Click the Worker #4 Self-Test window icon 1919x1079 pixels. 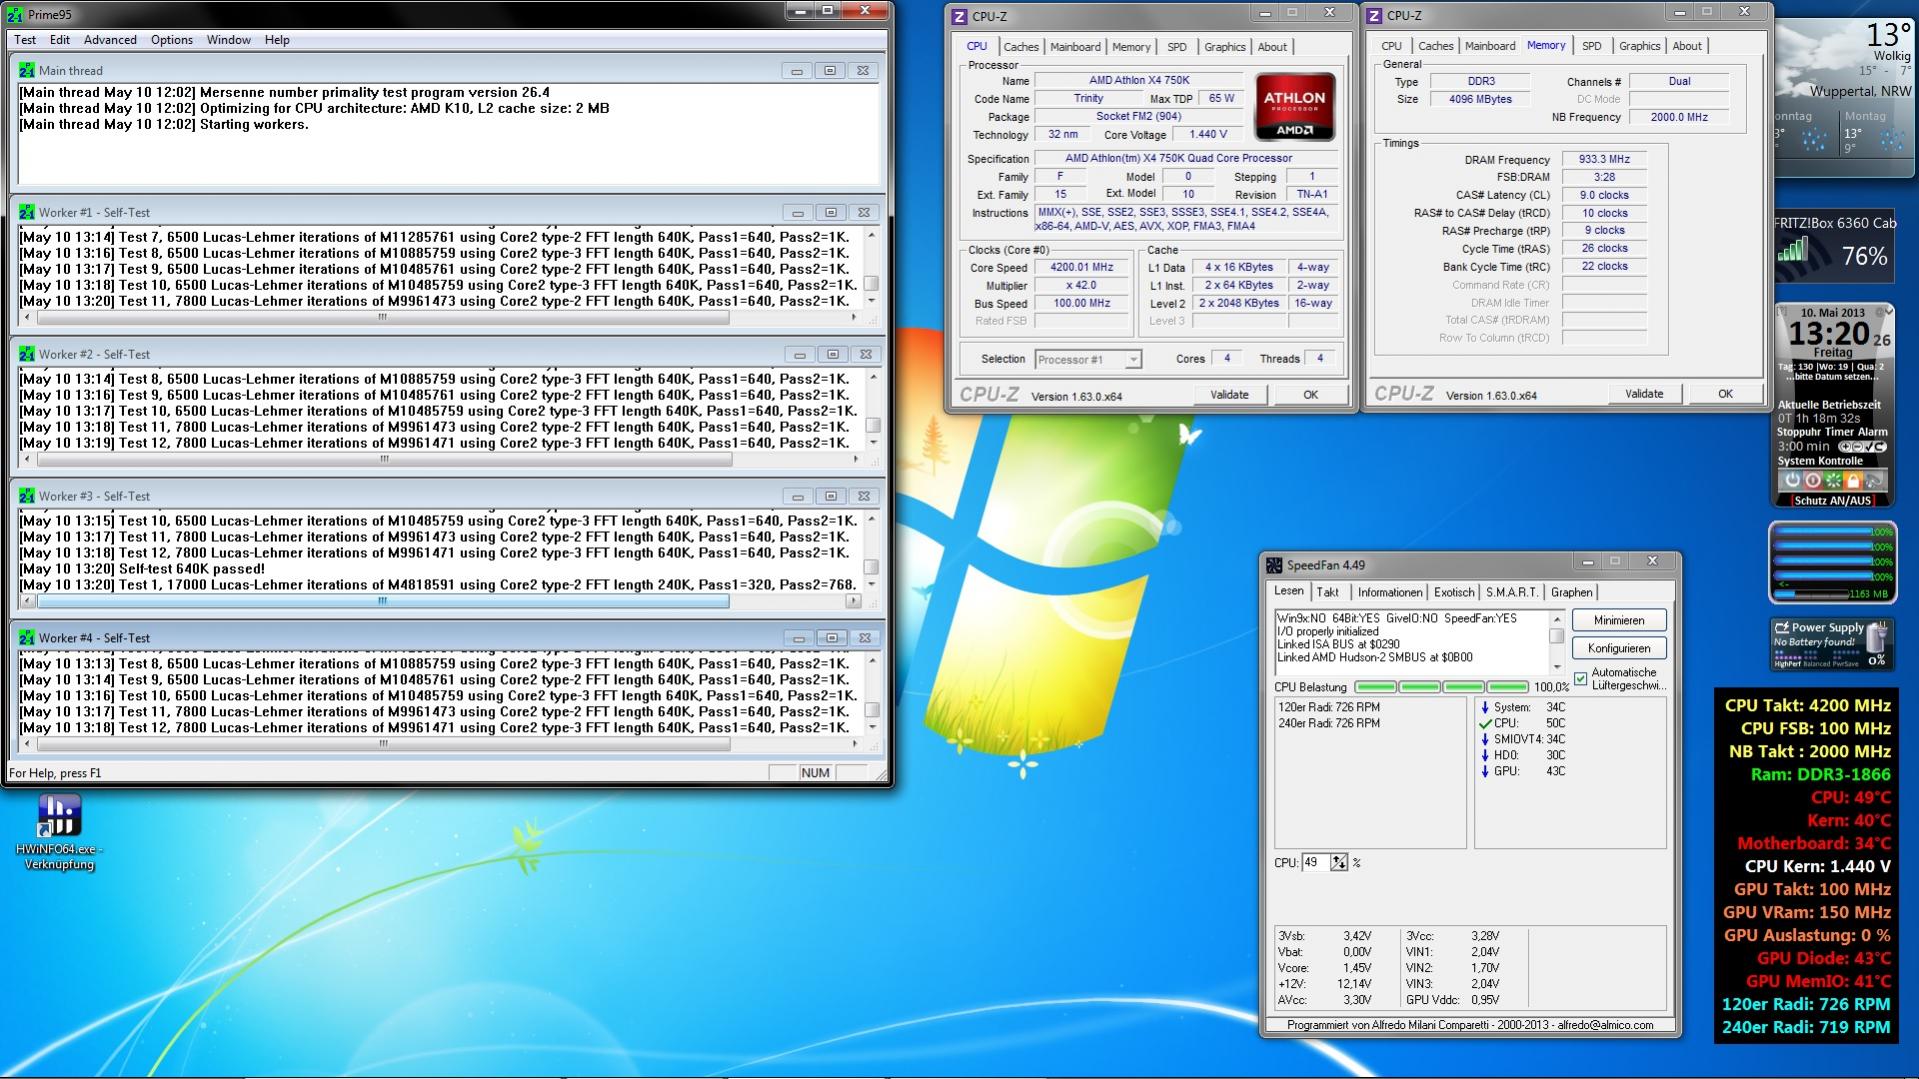(27, 639)
